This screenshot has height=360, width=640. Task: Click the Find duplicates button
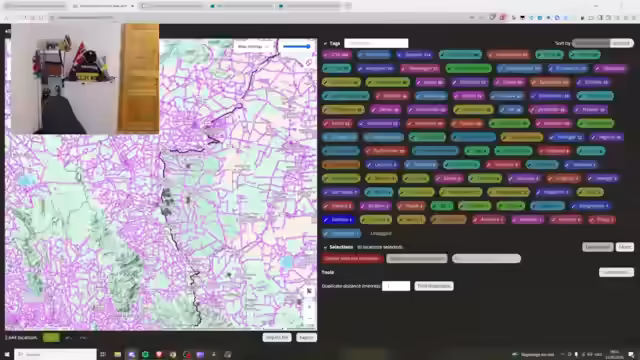coord(434,286)
